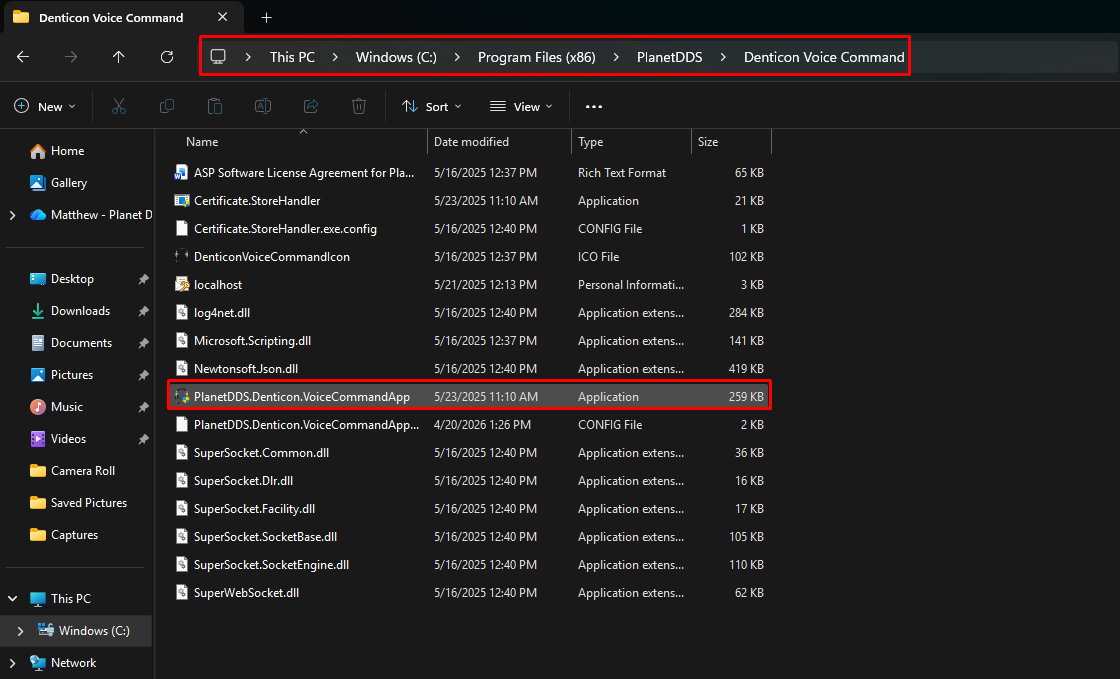Click the PC monitor icon in address bar
The height and width of the screenshot is (679, 1120).
[218, 56]
